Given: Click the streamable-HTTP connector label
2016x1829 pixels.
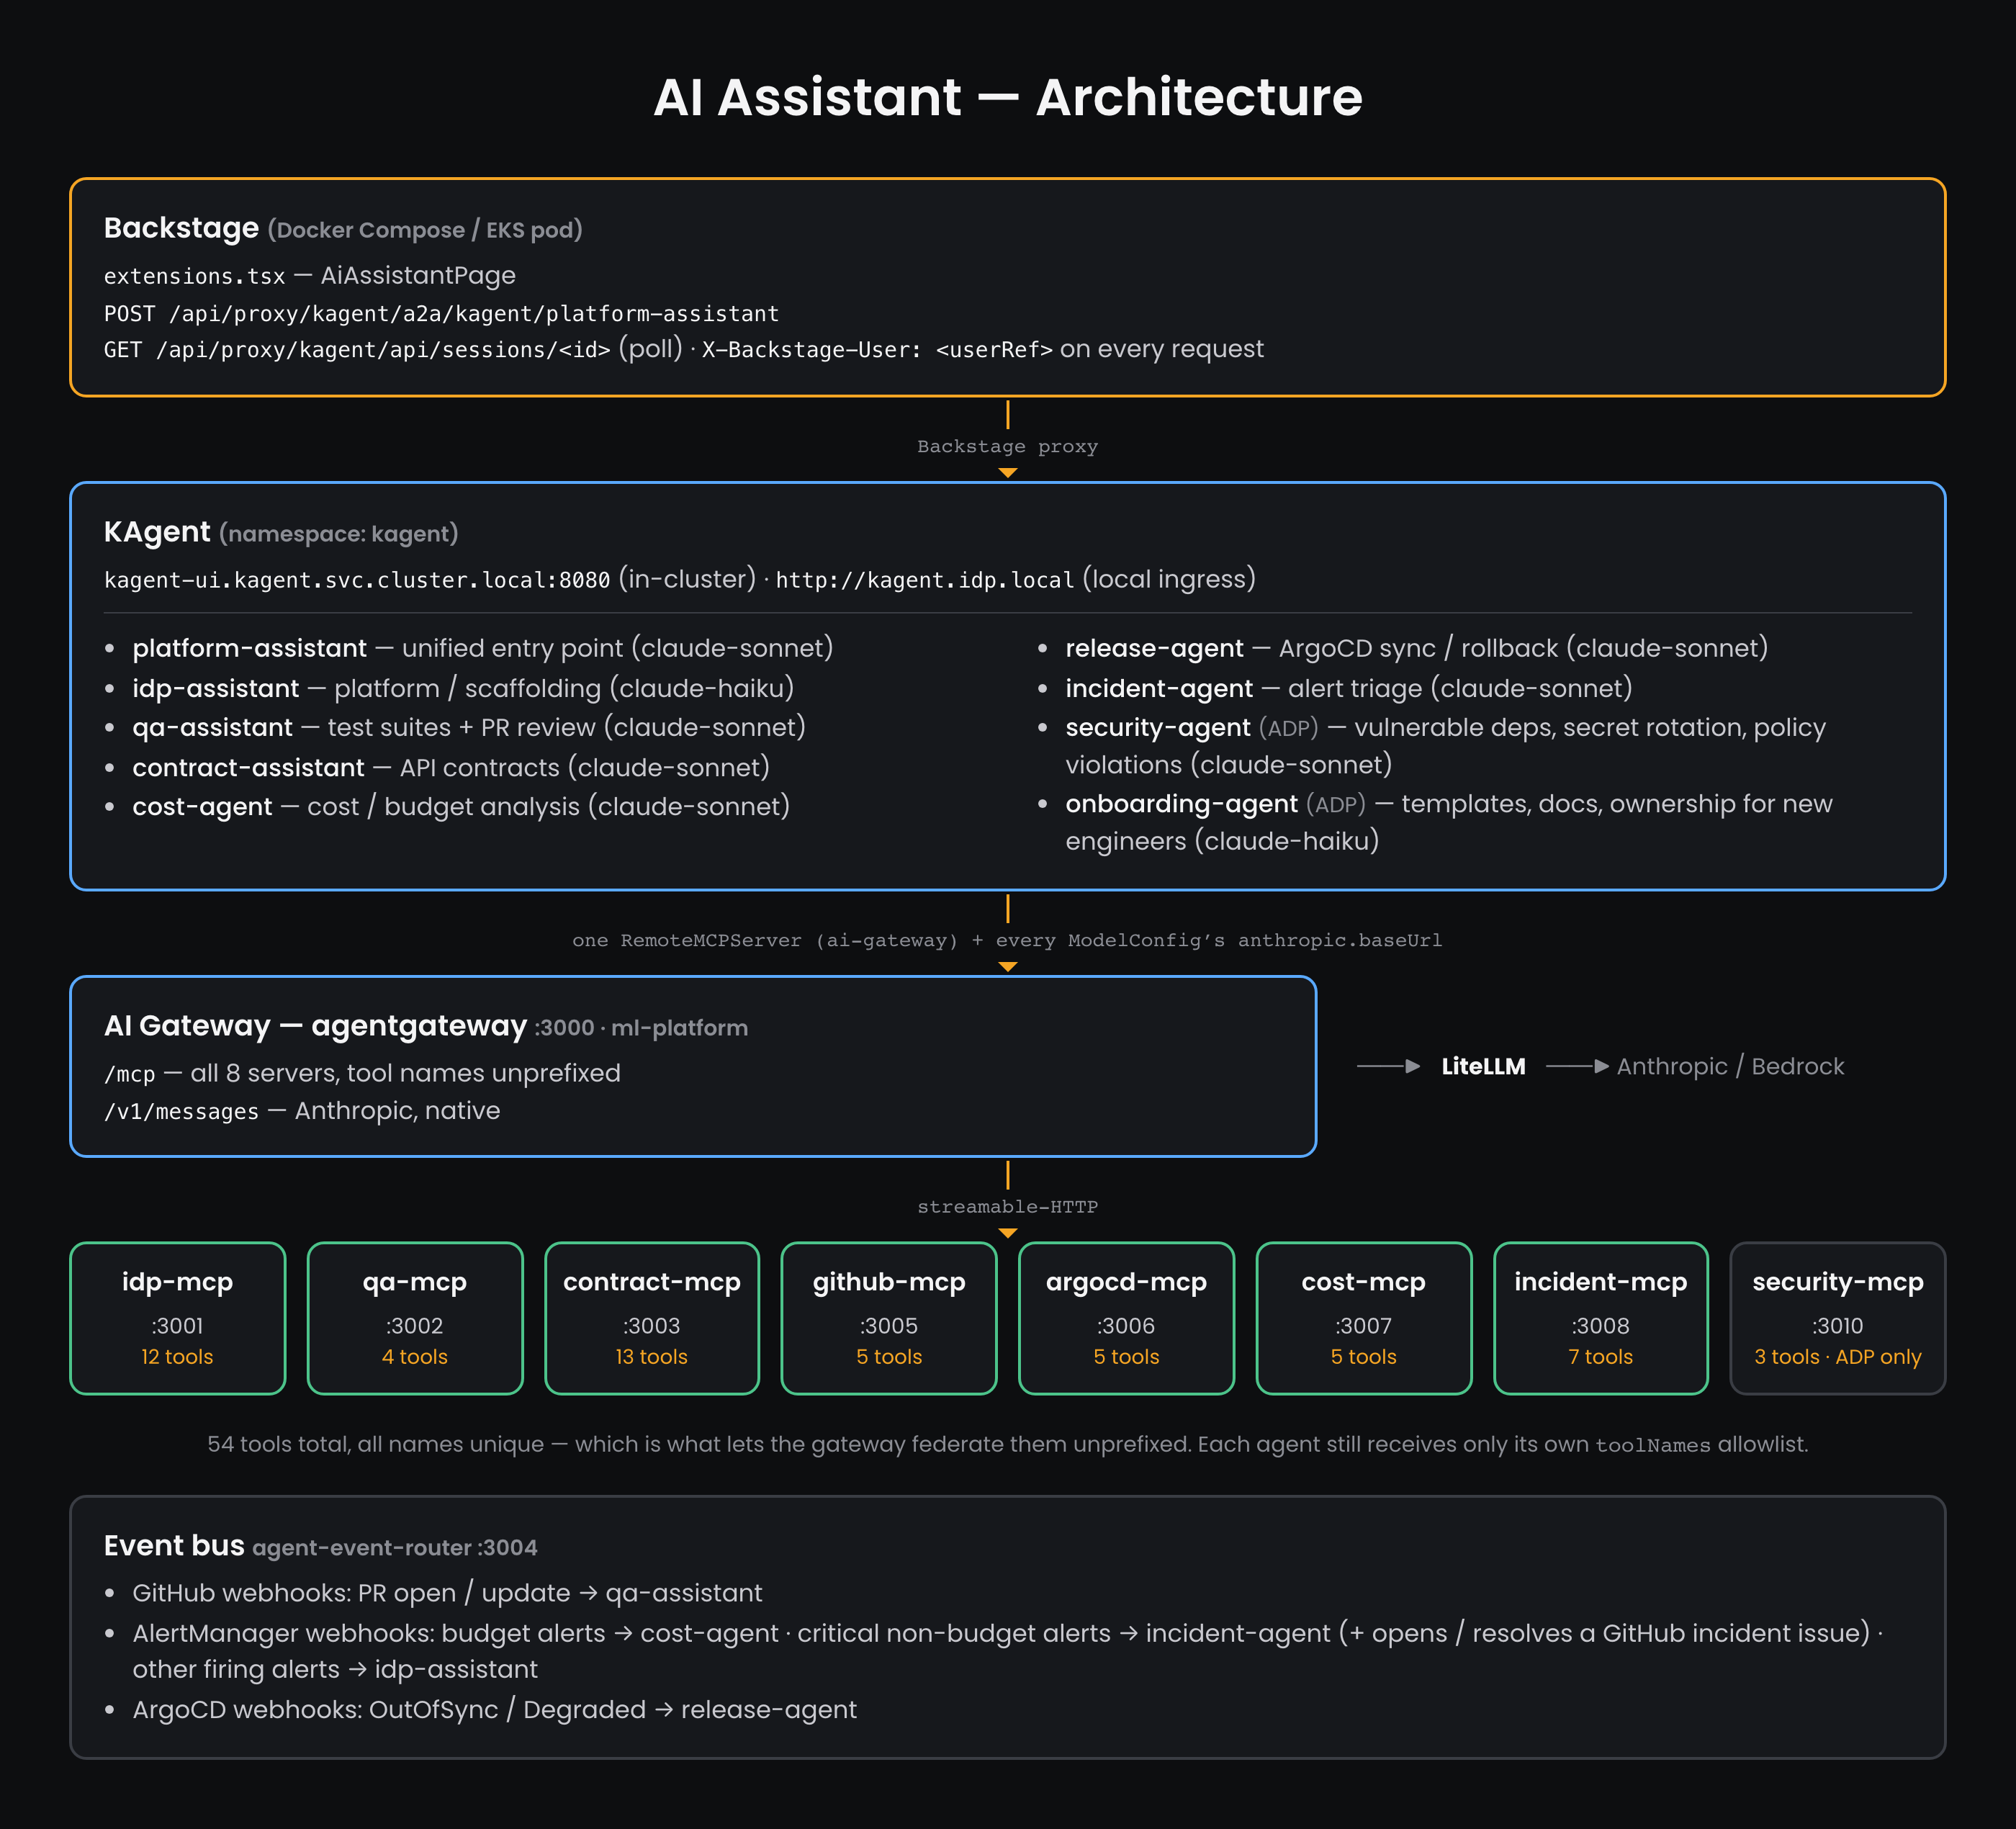Looking at the screenshot, I should (1007, 1207).
